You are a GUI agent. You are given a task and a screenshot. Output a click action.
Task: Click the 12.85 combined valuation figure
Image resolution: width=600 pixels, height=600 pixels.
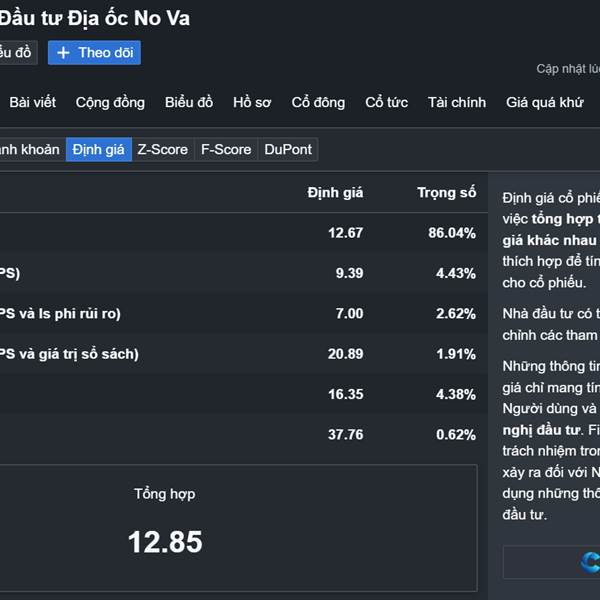tap(165, 542)
